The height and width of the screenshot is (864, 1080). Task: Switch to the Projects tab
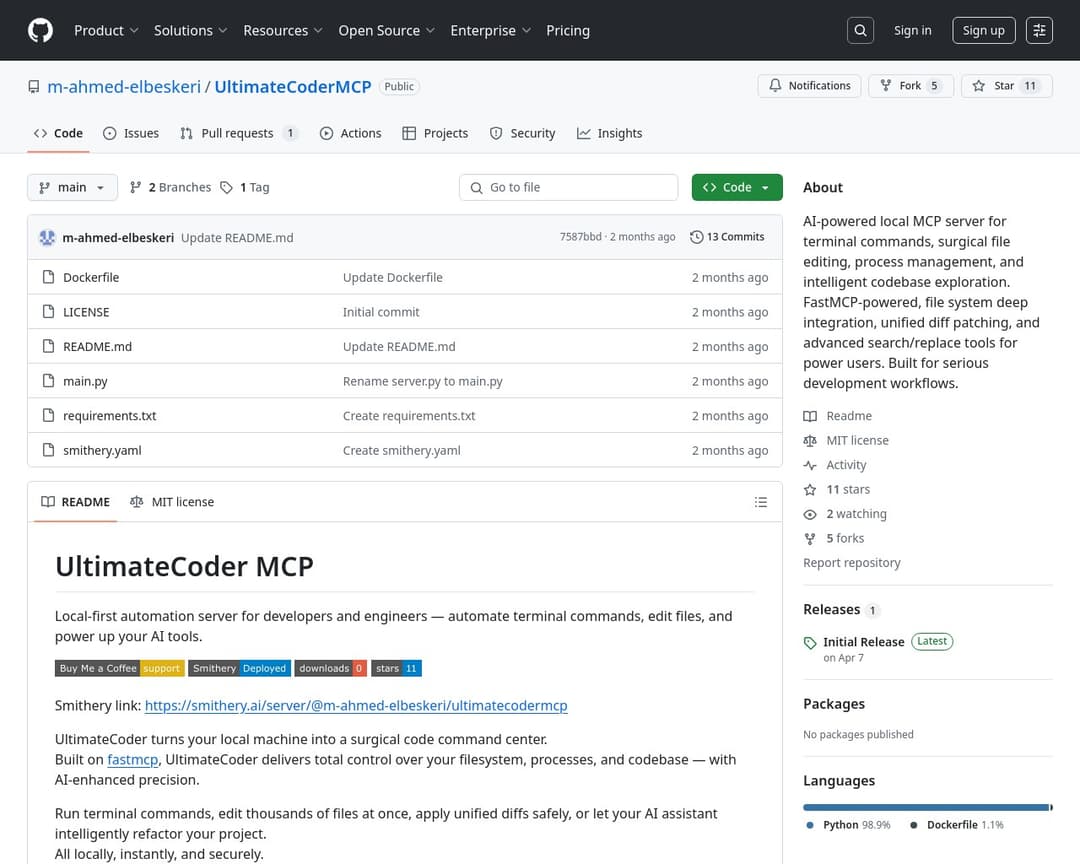(435, 134)
